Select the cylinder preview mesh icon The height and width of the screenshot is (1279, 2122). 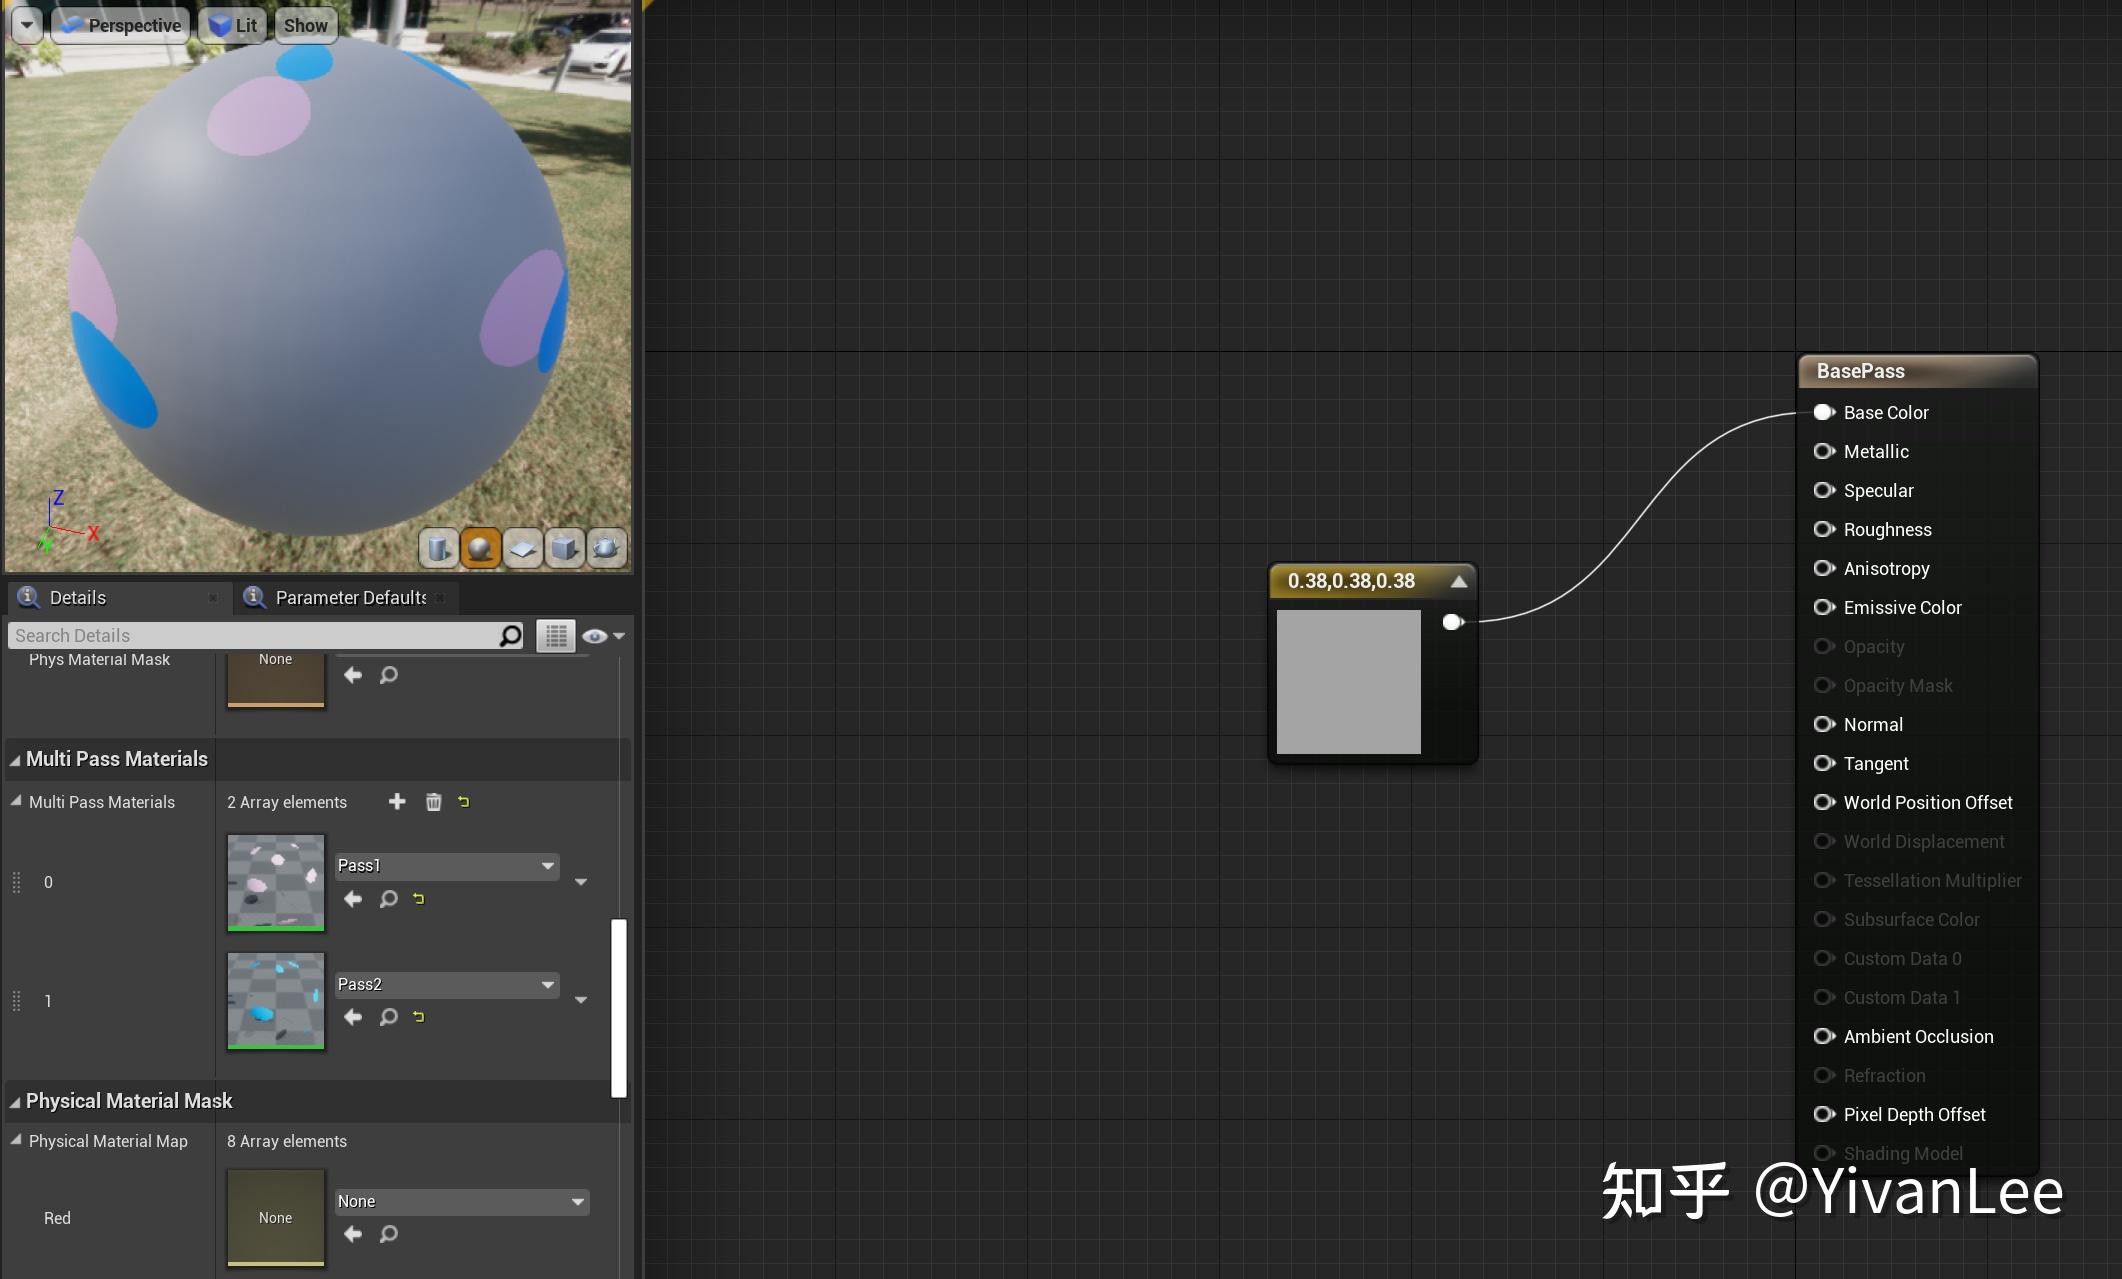click(x=438, y=547)
